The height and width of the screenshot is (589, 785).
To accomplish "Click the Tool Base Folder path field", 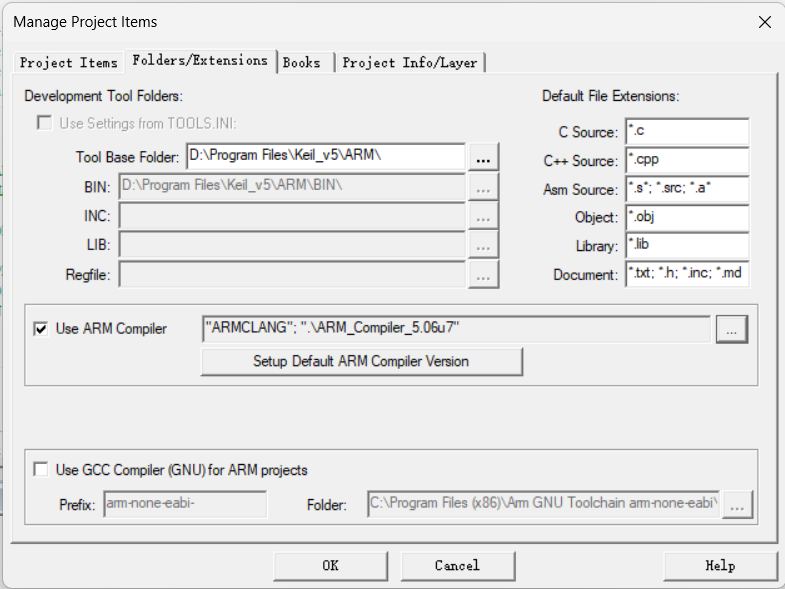I will click(x=326, y=156).
